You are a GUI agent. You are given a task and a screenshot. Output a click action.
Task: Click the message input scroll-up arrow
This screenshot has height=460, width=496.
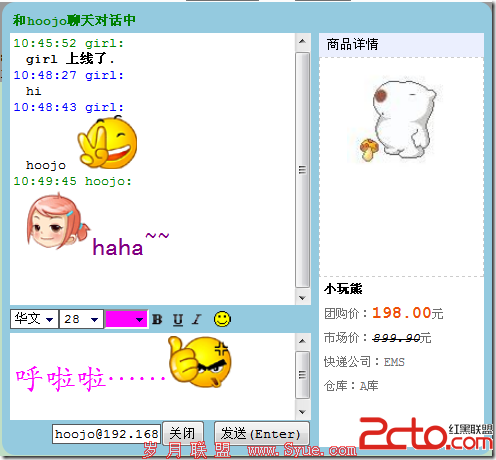(x=302, y=341)
